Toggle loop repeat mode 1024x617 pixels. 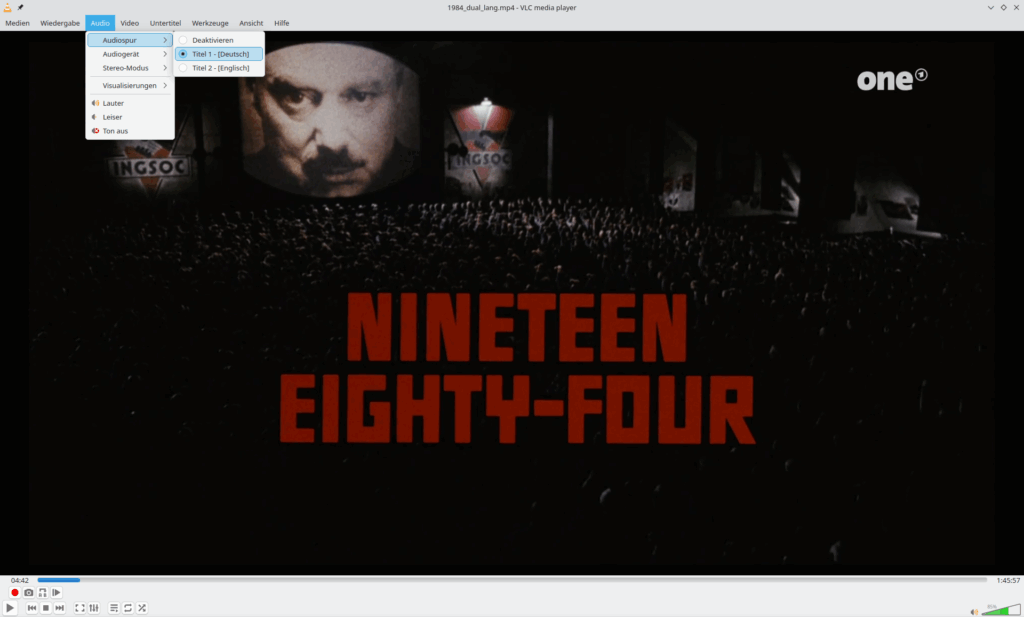pos(128,608)
